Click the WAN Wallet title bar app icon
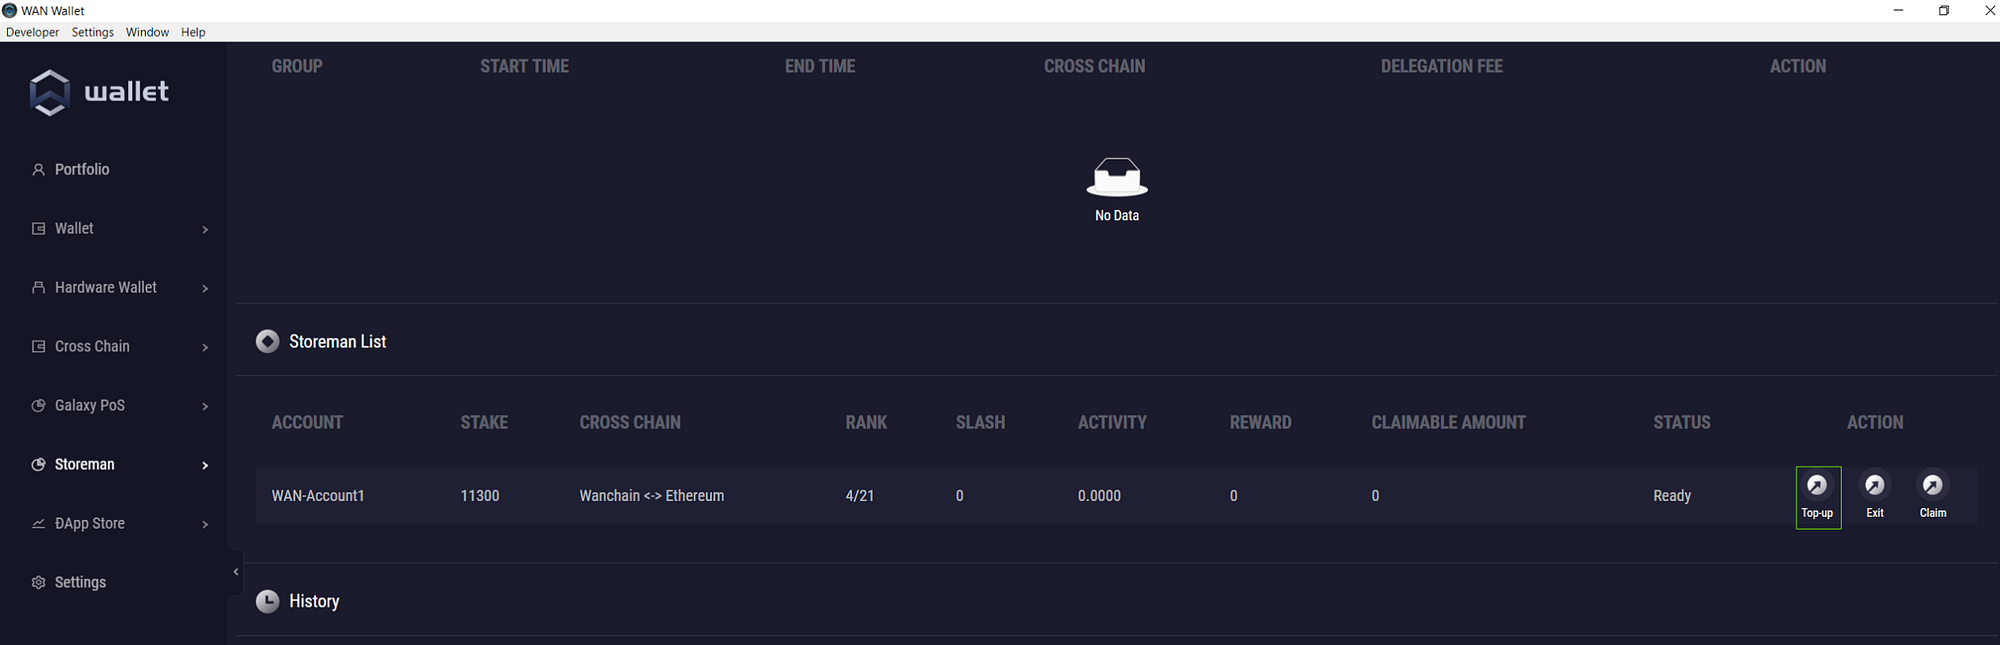 10,10
